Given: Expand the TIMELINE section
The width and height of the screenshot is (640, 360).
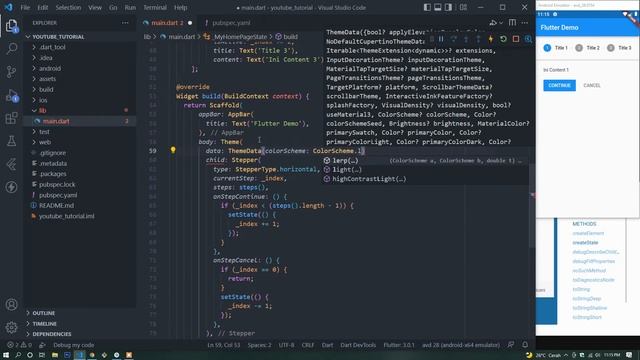Looking at the screenshot, I should [44, 324].
